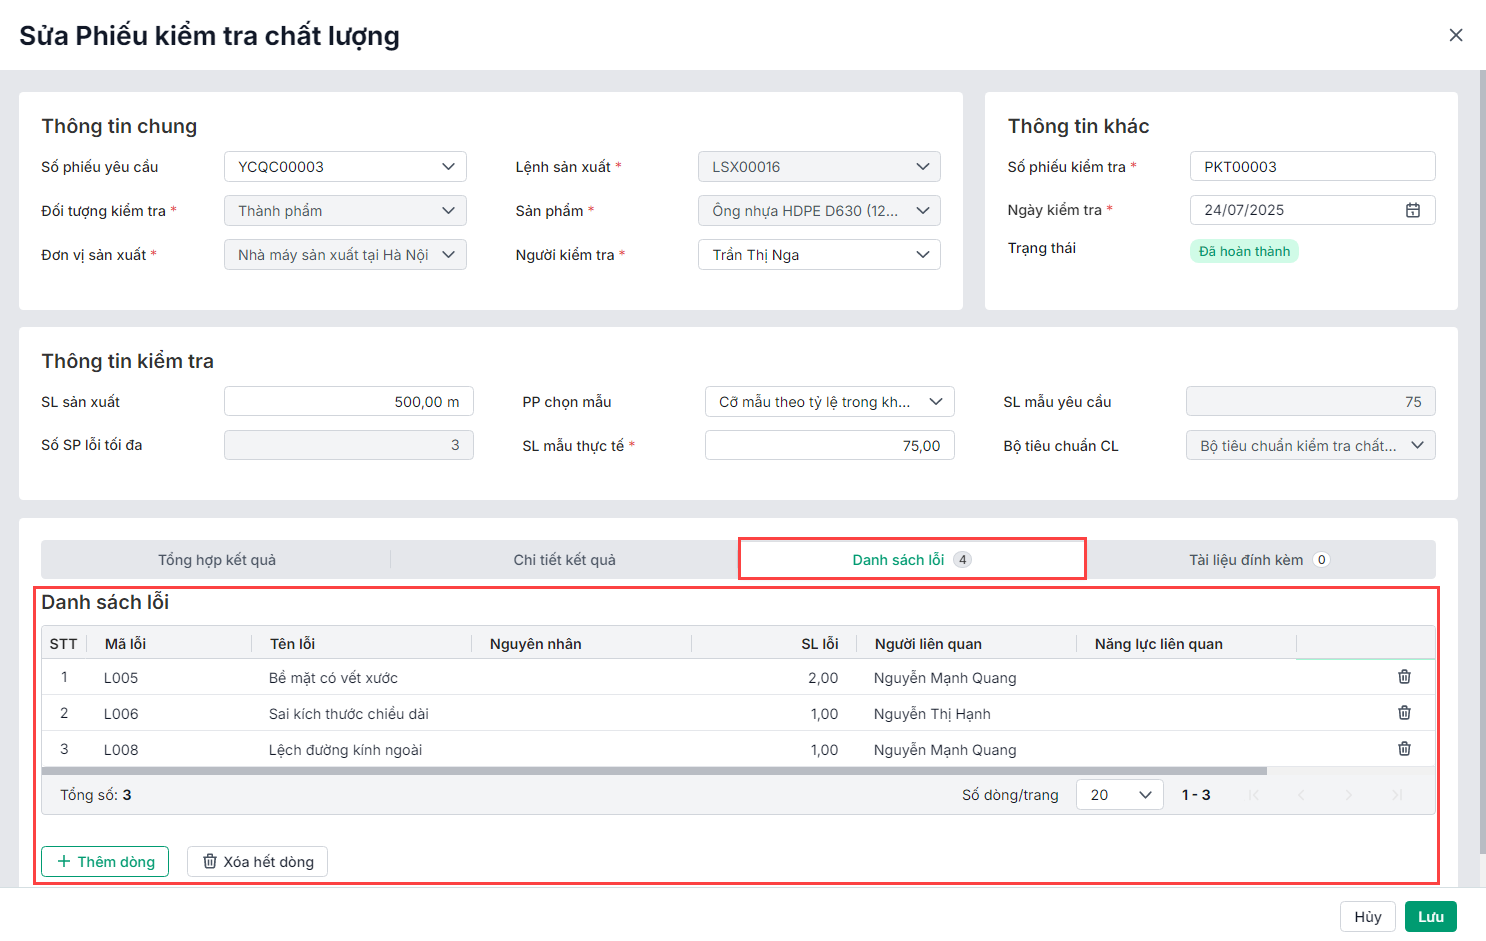
Task: Switch to Tổng hợp kết quả tab
Action: pyautogui.click(x=216, y=560)
